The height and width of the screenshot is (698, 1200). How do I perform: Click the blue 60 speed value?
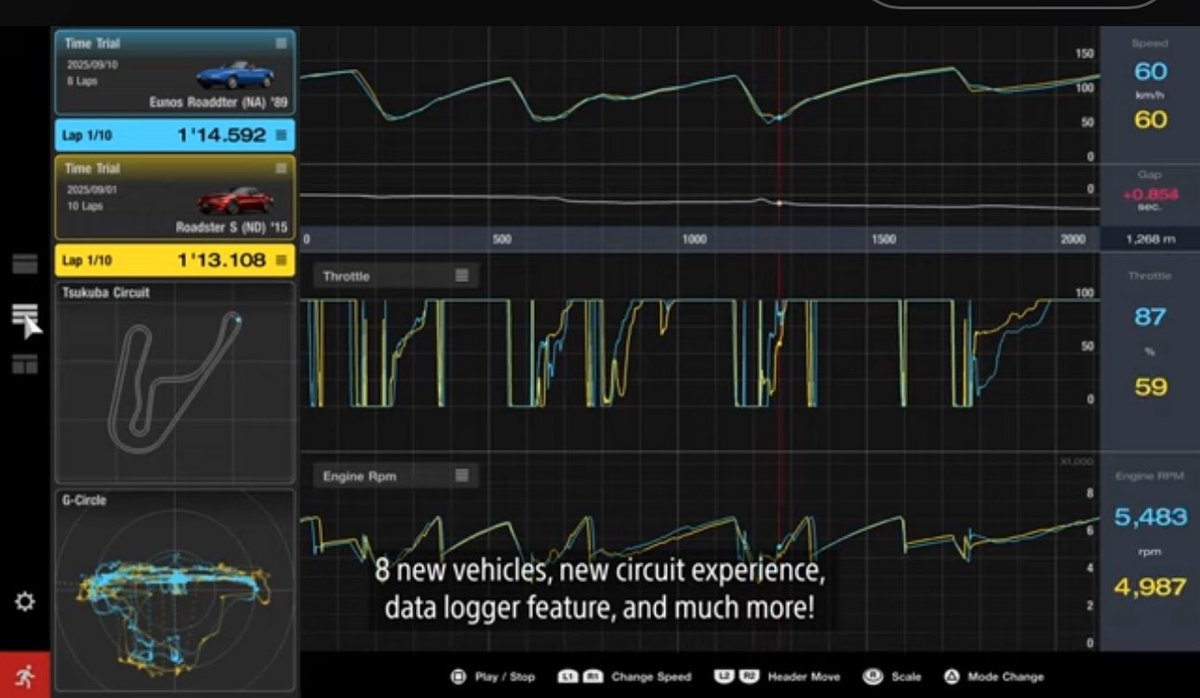1150,72
